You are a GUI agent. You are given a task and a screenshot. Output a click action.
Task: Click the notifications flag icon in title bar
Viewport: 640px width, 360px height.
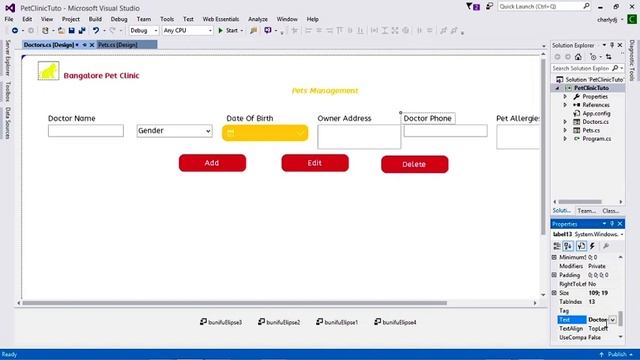point(473,7)
